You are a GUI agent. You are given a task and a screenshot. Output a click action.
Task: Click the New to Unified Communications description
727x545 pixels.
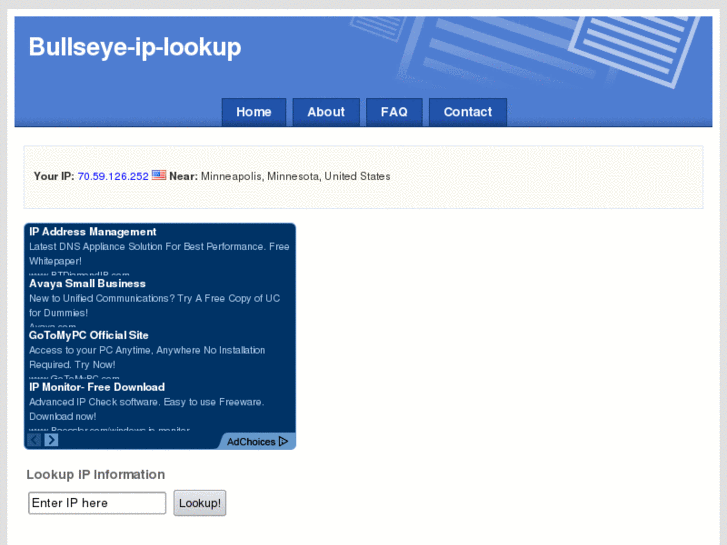[x=154, y=305]
